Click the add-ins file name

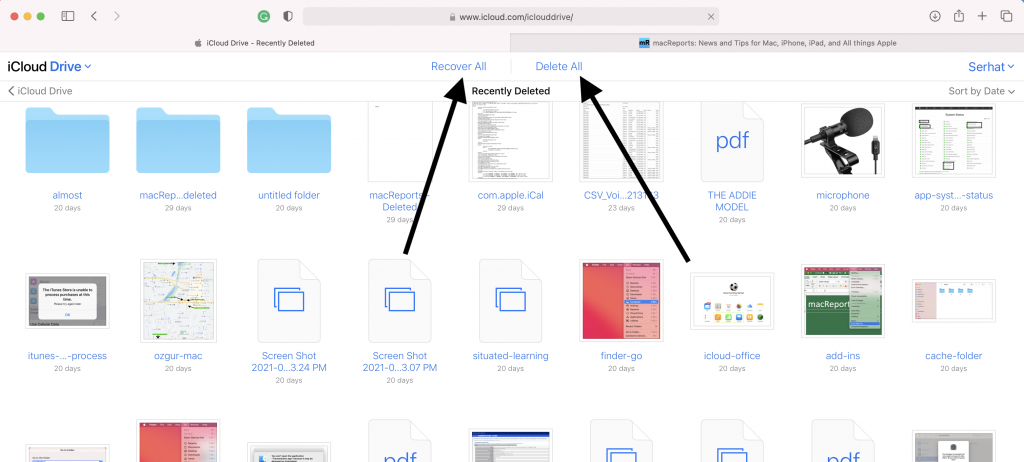click(842, 356)
